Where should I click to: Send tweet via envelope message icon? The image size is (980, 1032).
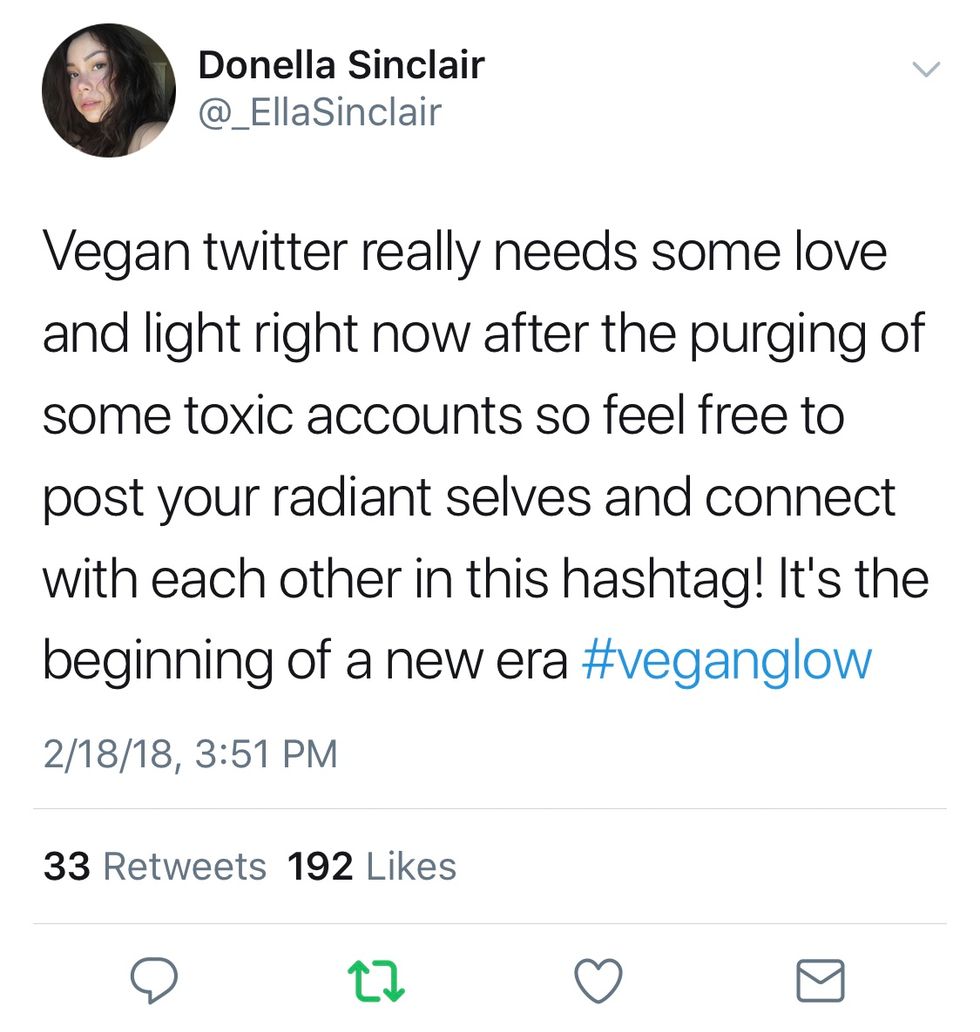click(x=820, y=980)
